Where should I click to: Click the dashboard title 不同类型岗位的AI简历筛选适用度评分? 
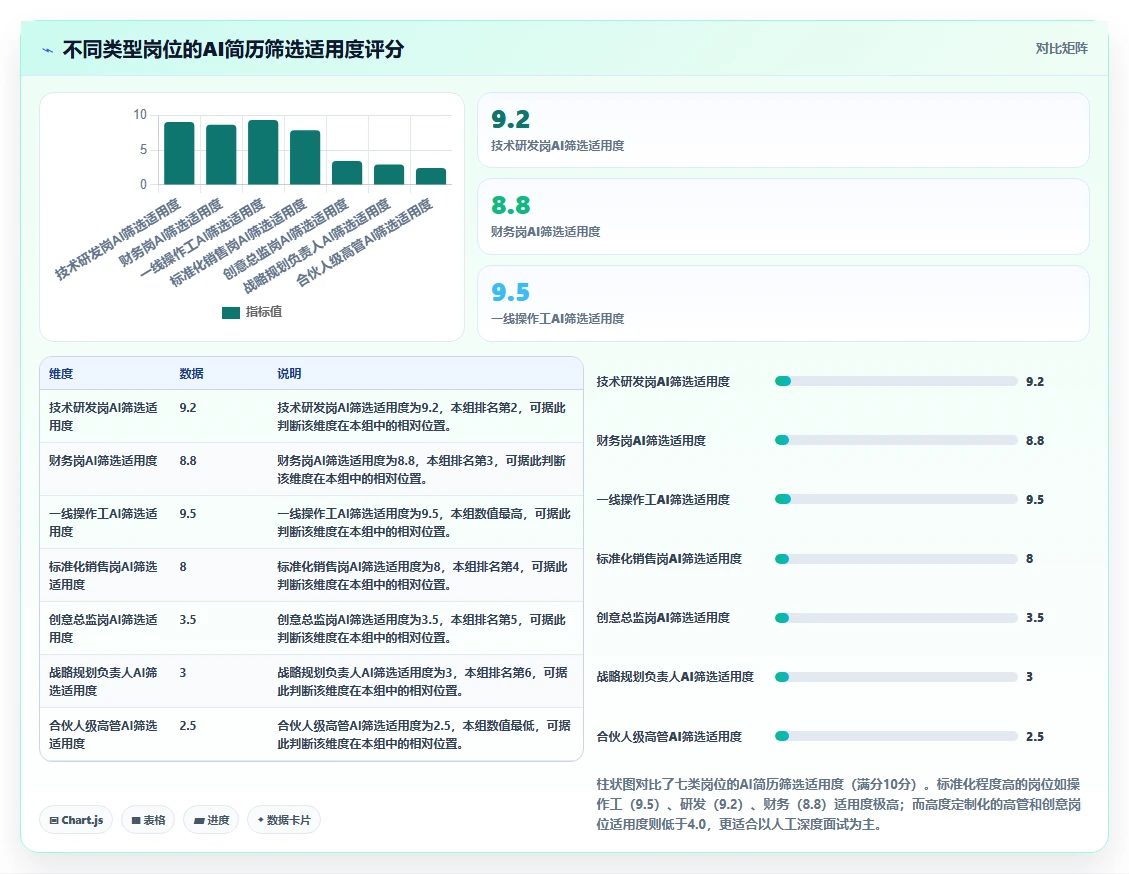click(233, 49)
